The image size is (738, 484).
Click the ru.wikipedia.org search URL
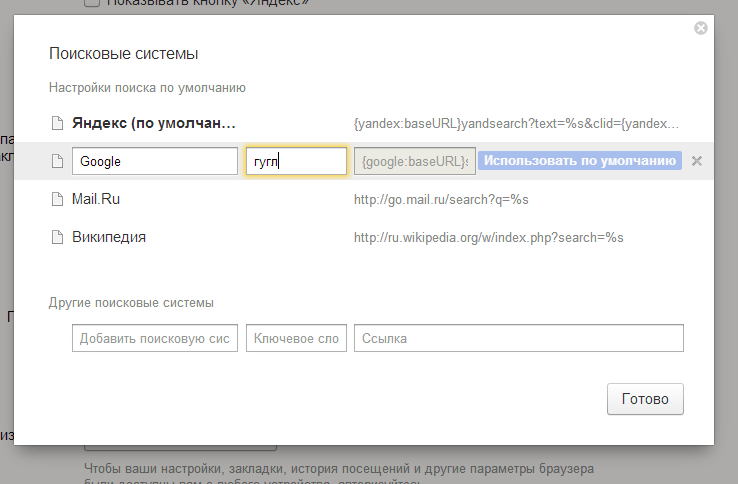click(489, 237)
